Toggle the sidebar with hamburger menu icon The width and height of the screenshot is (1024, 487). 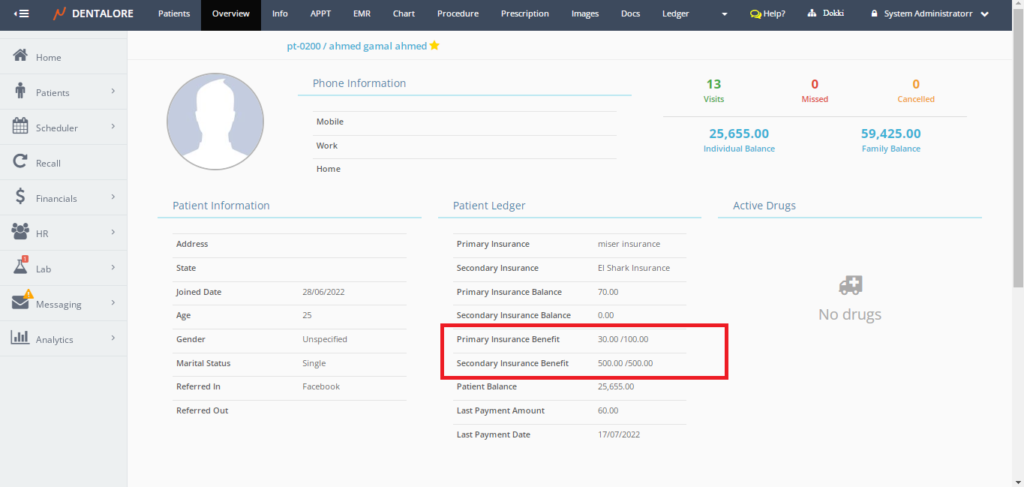pos(21,14)
